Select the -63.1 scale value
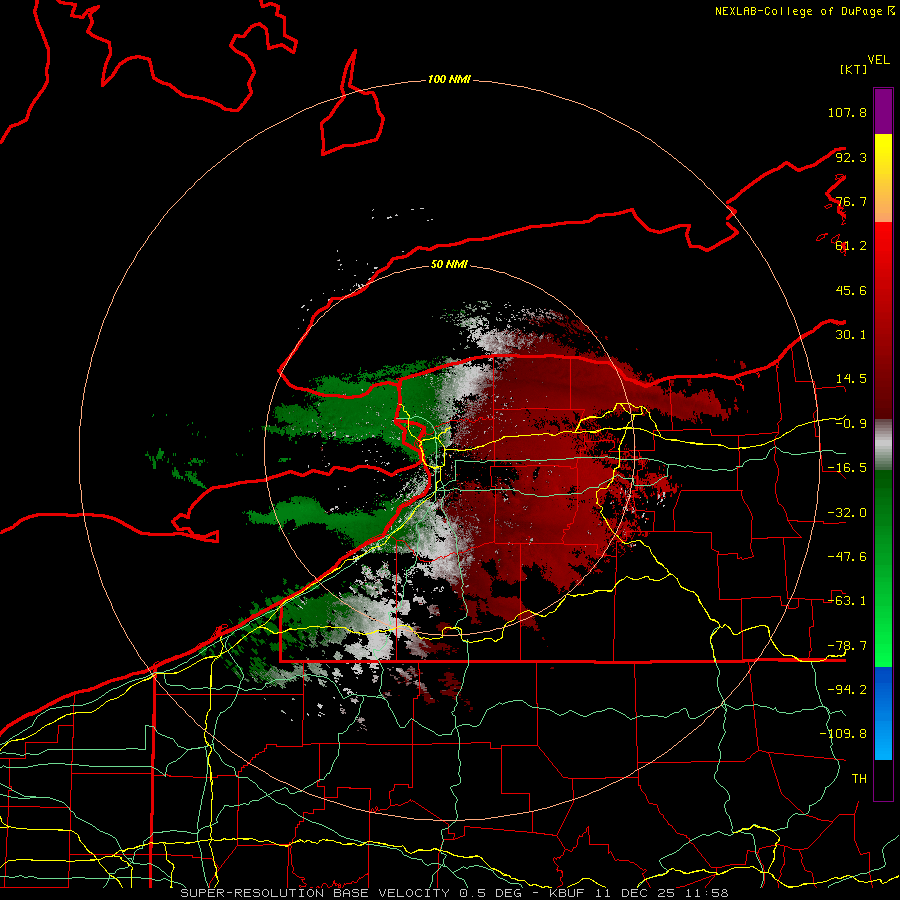Screen dimensions: 900x900 pos(847,601)
